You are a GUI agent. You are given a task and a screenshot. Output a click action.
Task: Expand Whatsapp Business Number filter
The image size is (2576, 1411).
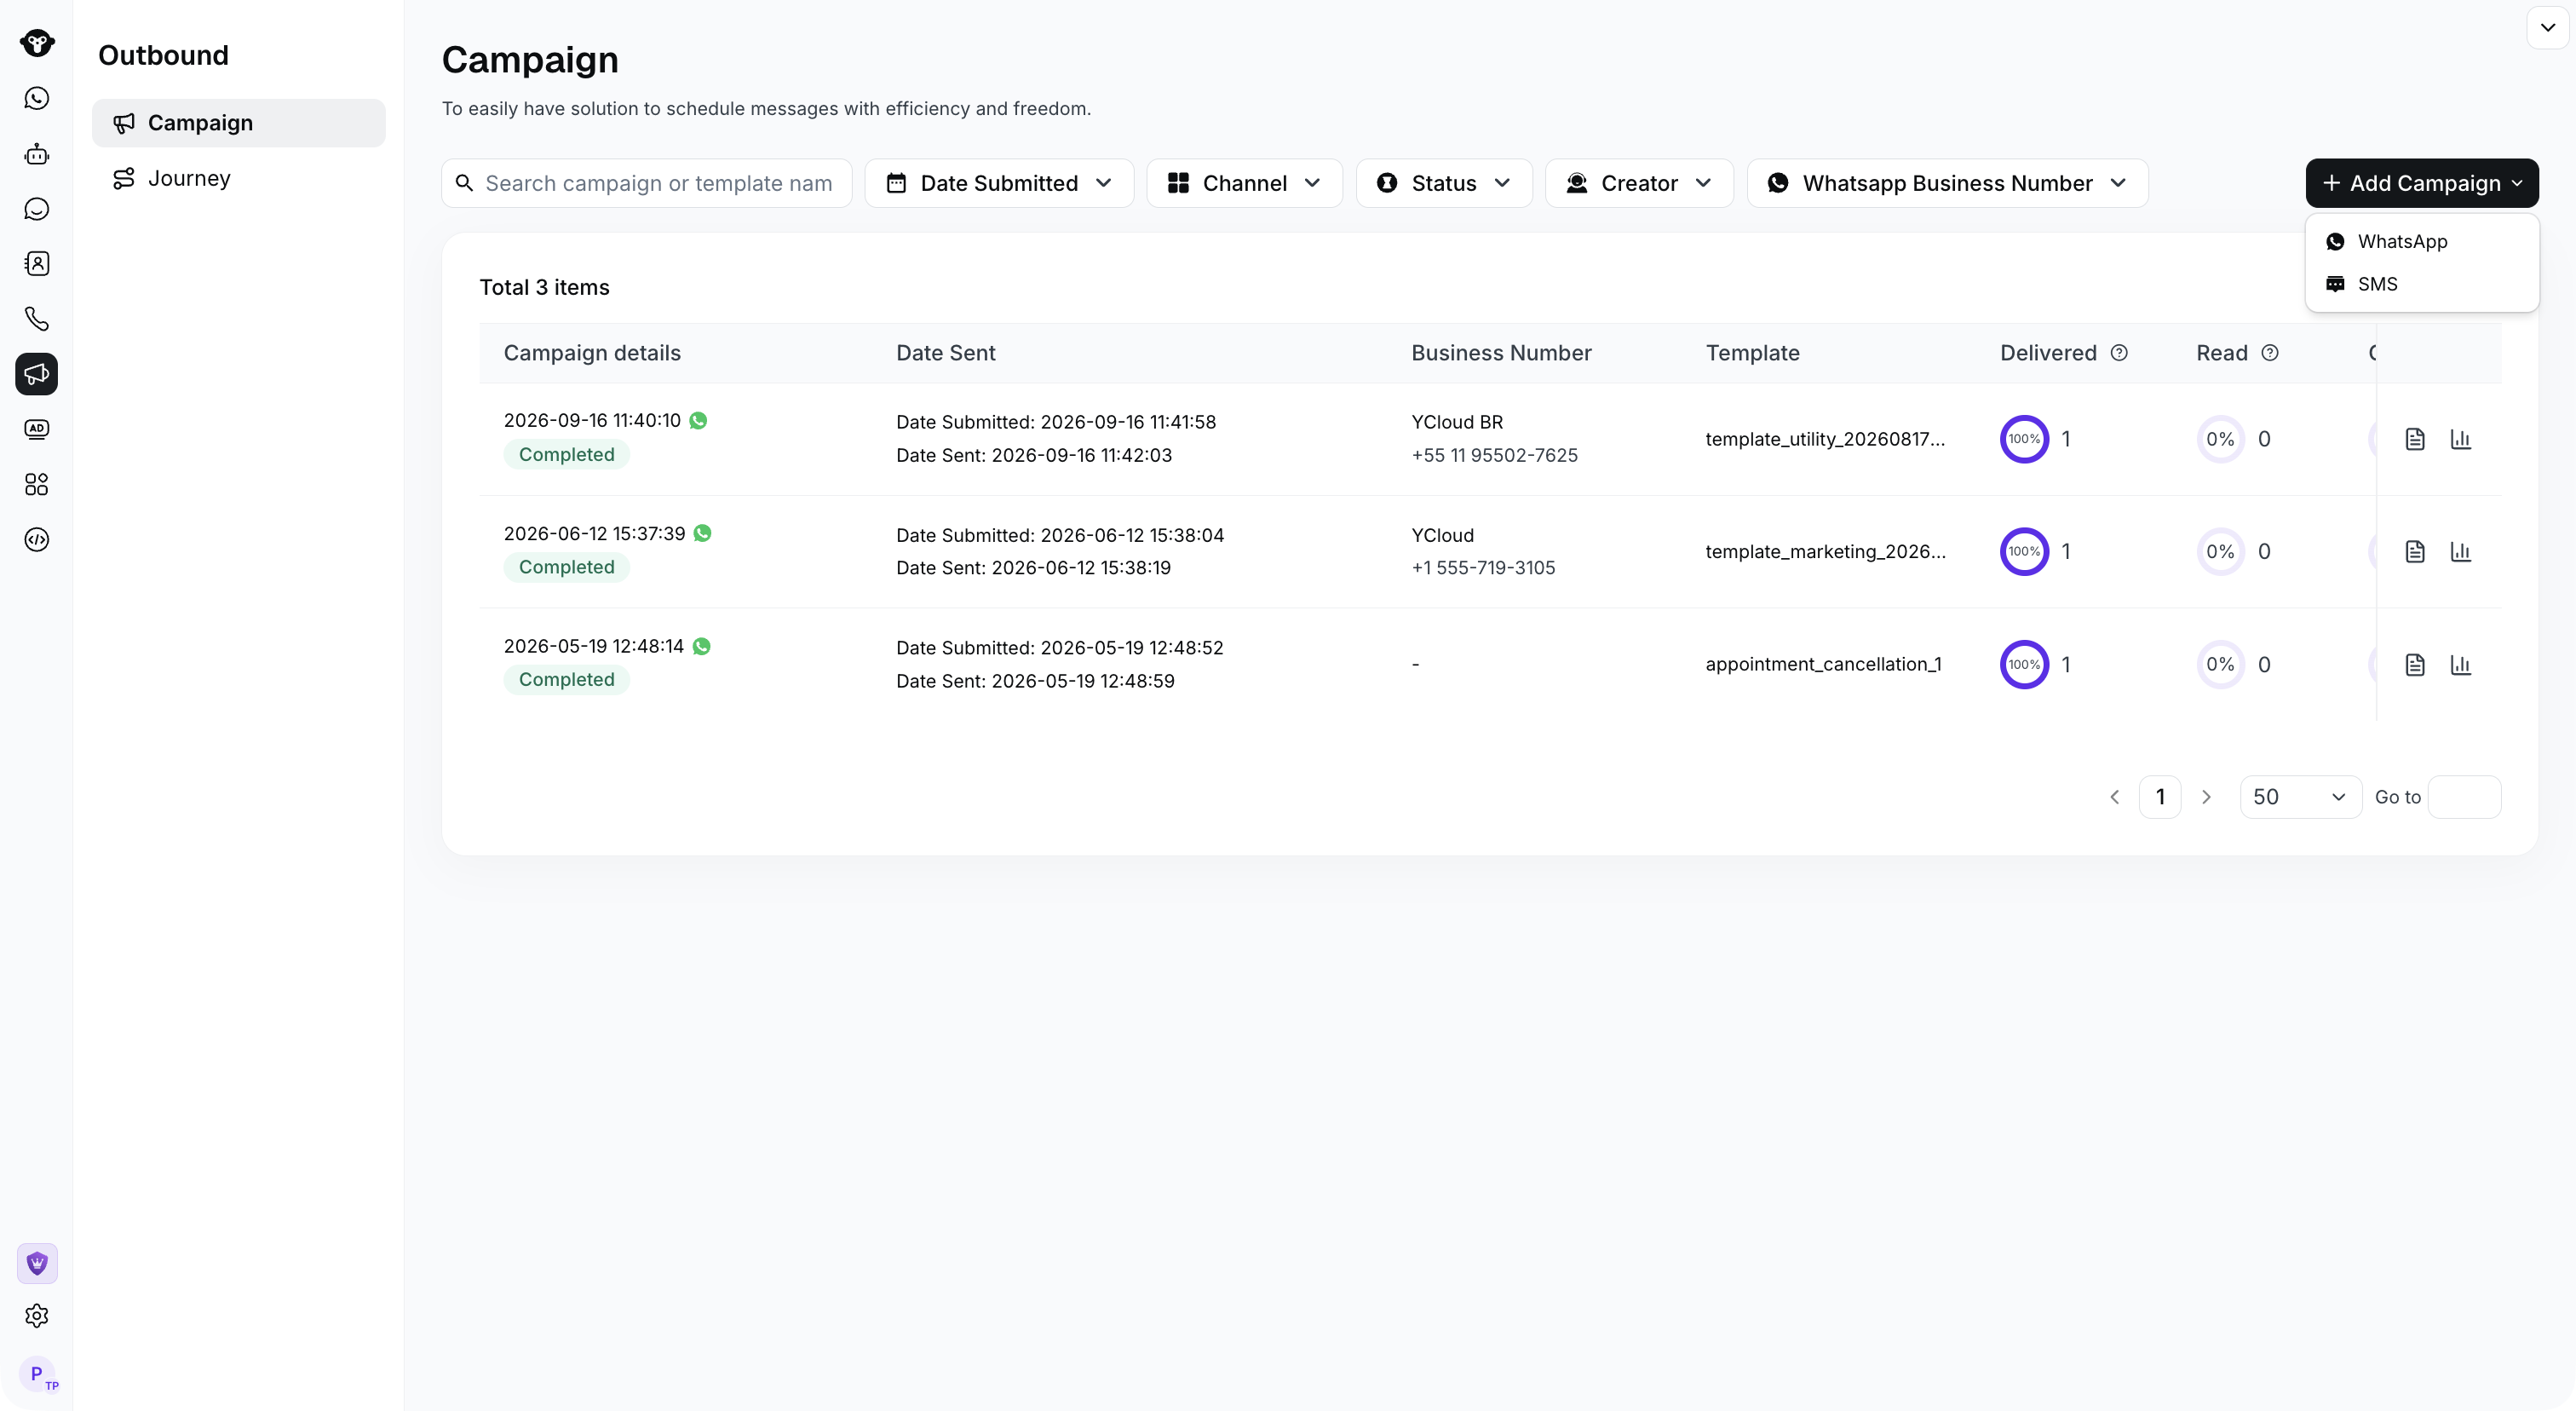[1947, 183]
